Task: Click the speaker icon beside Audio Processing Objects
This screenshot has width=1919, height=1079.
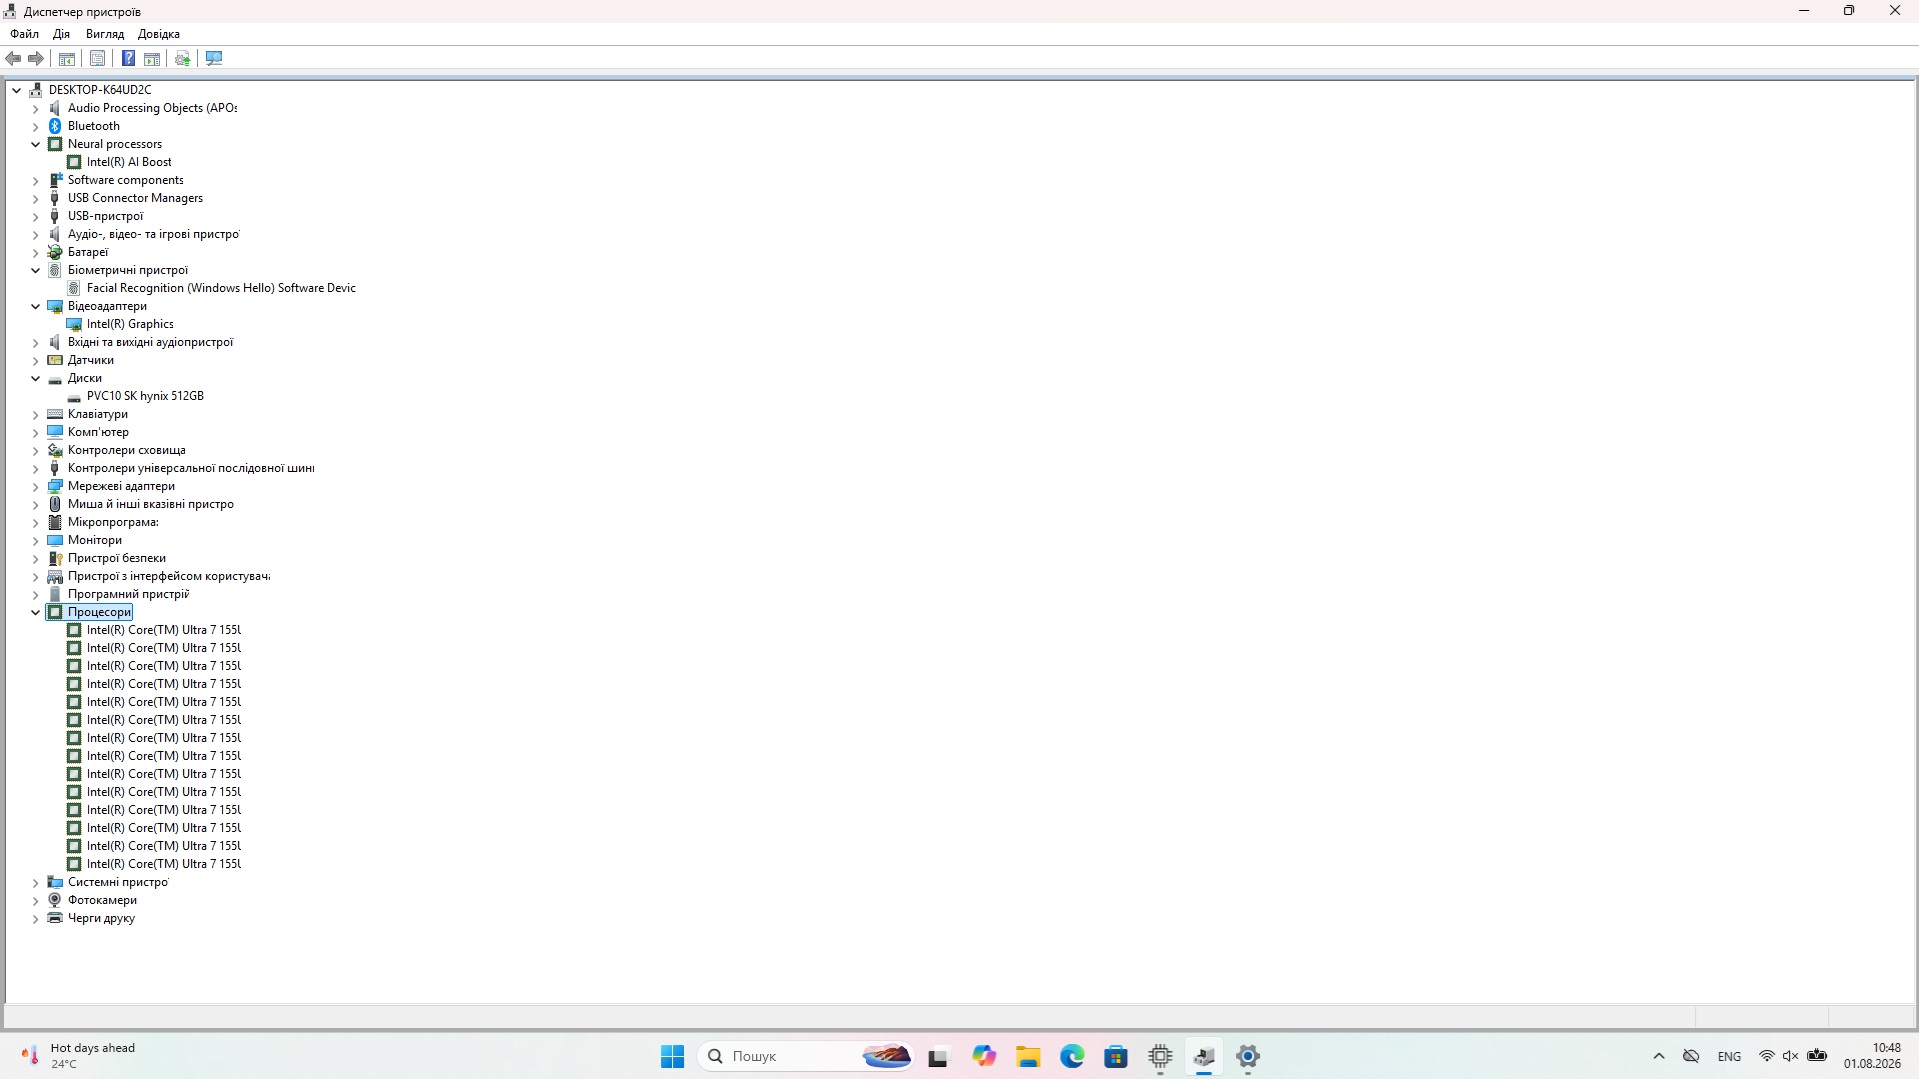Action: (55, 108)
